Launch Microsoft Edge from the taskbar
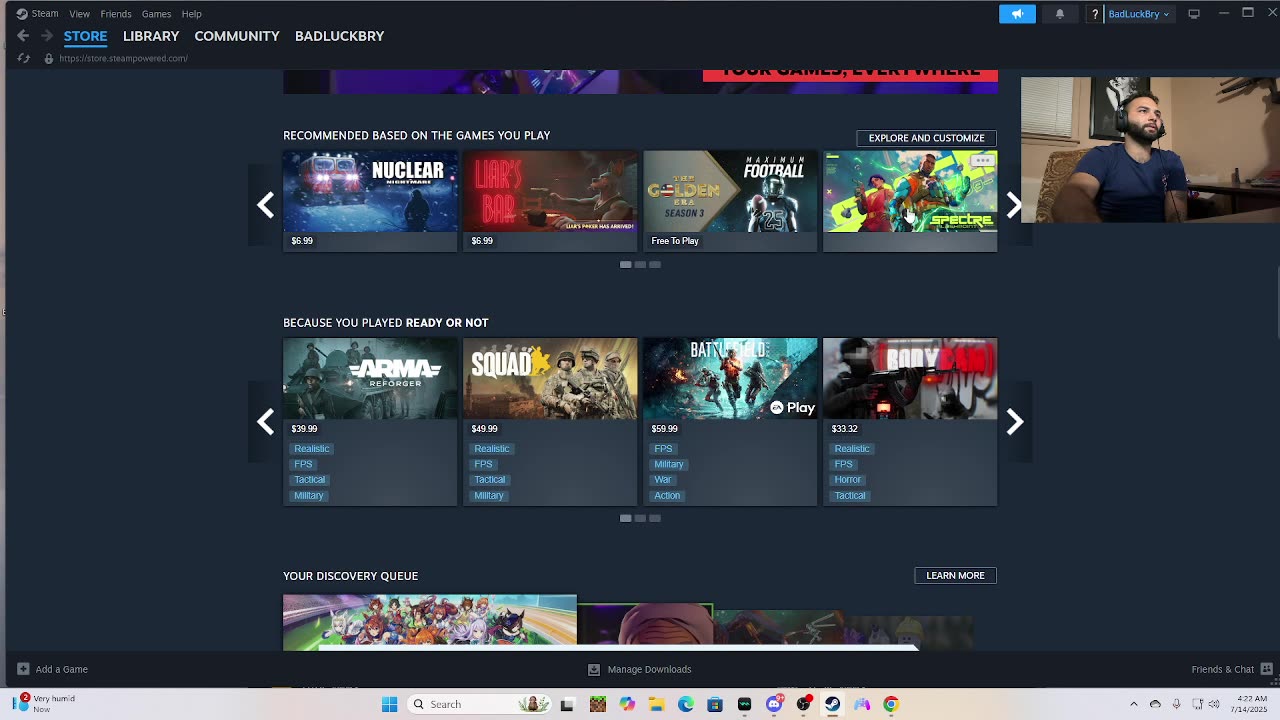This screenshot has height=720, width=1280. (686, 704)
